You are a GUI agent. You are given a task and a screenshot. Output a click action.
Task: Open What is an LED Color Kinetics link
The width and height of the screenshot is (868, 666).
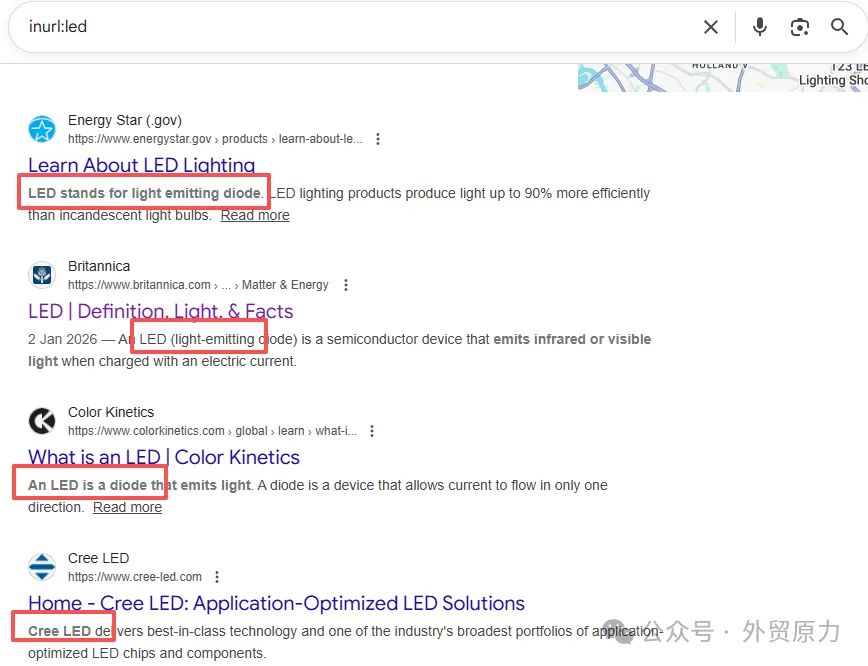tap(164, 457)
